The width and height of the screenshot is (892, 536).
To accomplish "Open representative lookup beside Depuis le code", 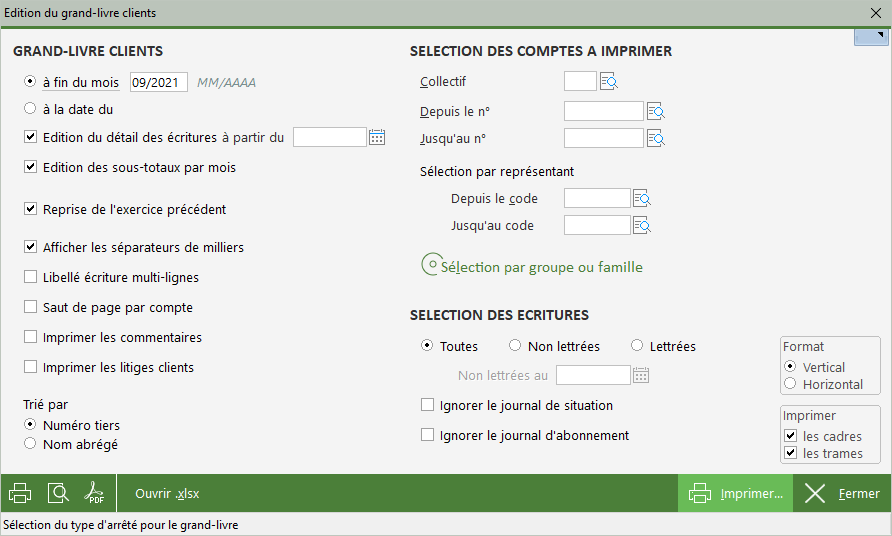I will (642, 199).
